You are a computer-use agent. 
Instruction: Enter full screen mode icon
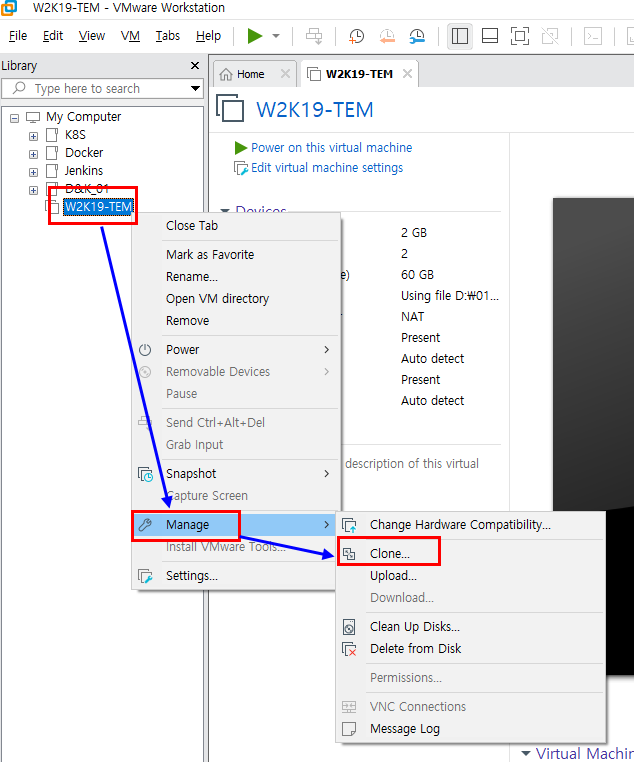click(520, 36)
